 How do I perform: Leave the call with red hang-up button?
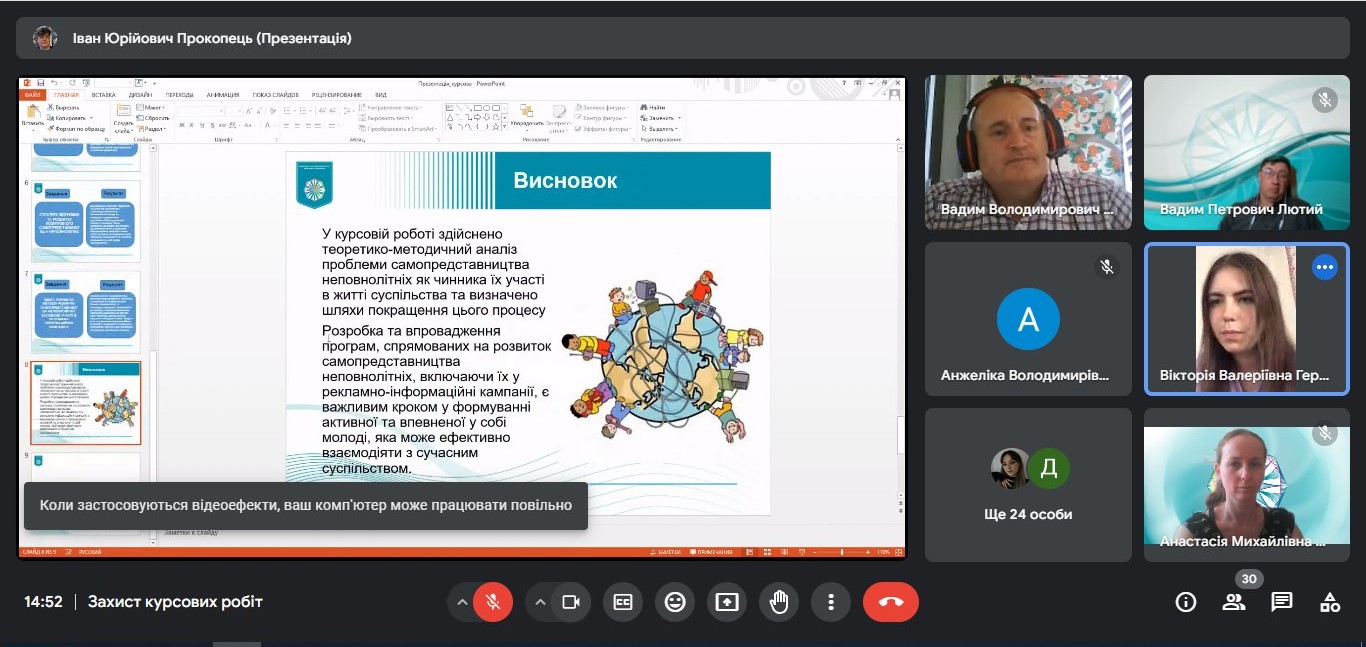(890, 602)
